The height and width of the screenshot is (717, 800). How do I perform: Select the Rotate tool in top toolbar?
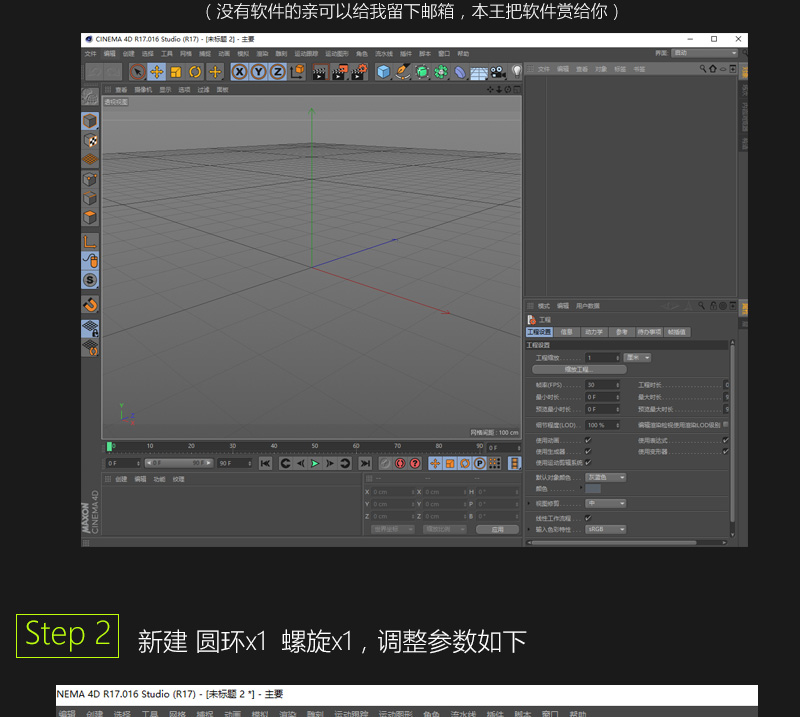pyautogui.click(x=195, y=72)
